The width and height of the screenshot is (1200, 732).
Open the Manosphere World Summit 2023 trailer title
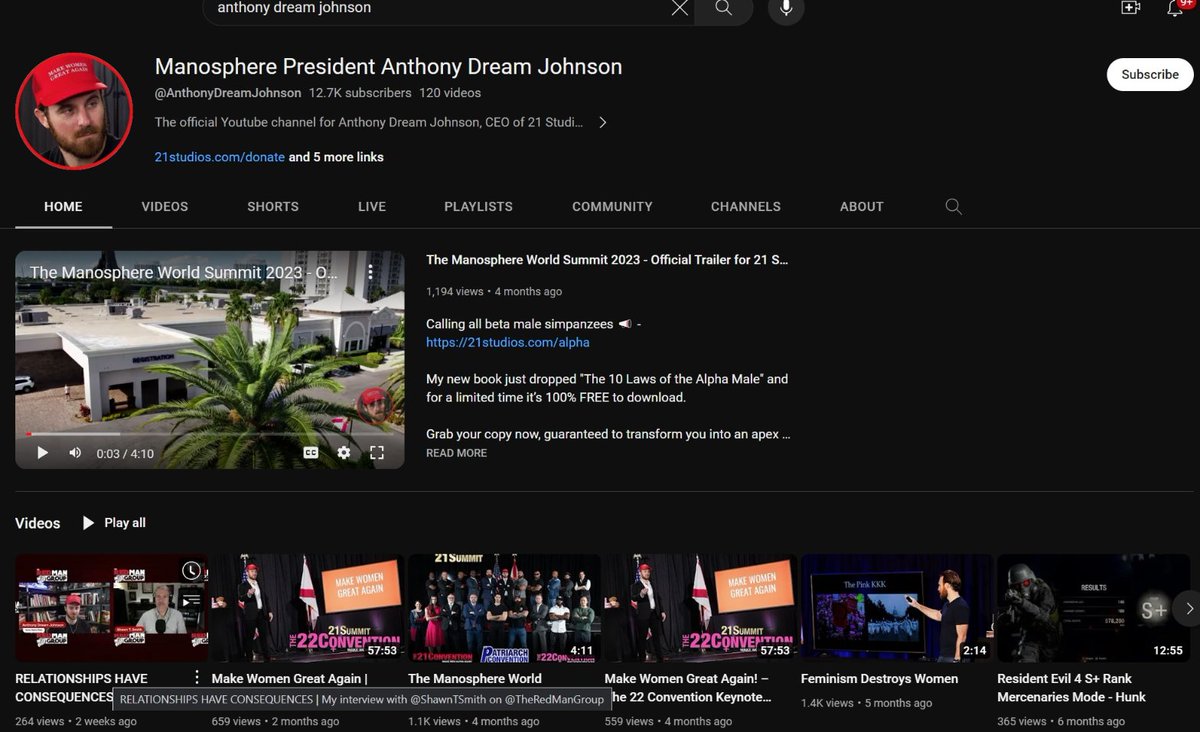tap(607, 260)
